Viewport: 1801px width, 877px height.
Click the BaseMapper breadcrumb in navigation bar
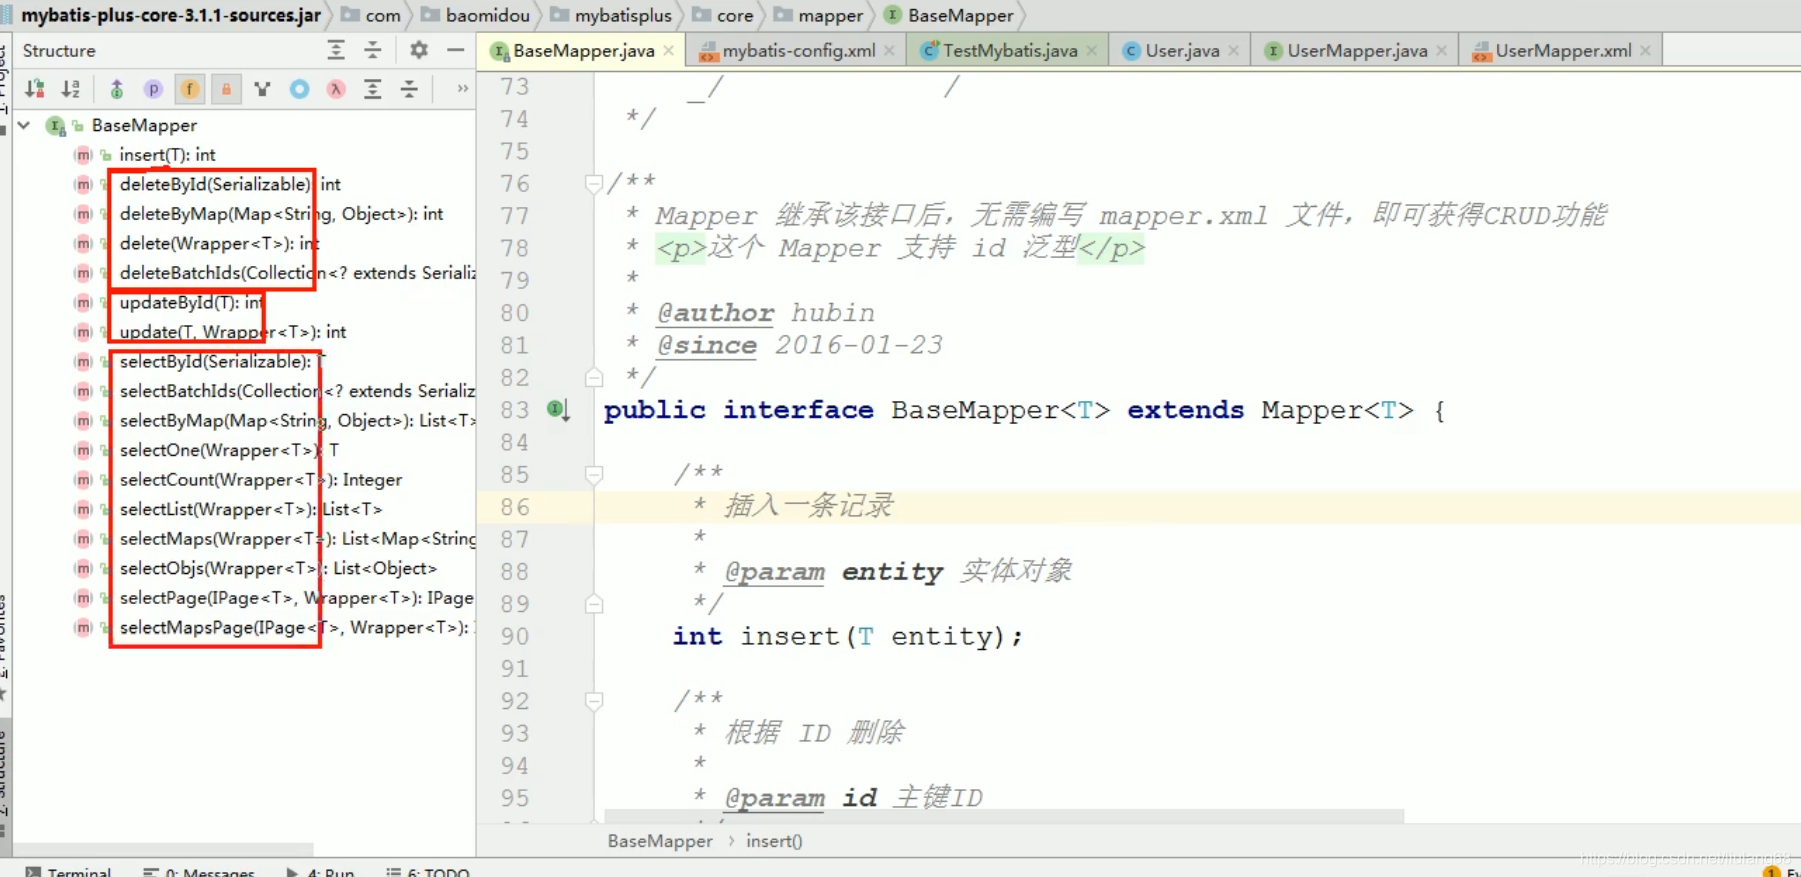tap(950, 15)
